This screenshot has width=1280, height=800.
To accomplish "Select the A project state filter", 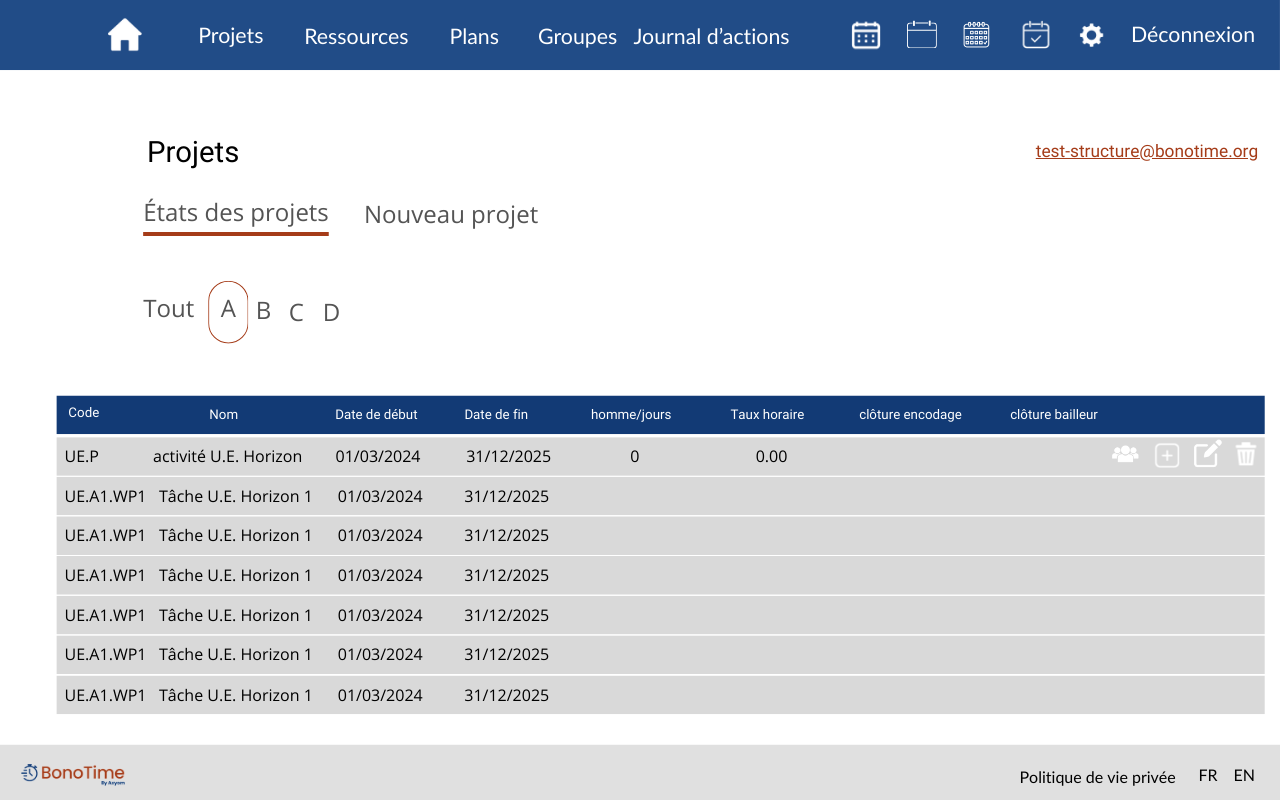I will click(228, 310).
